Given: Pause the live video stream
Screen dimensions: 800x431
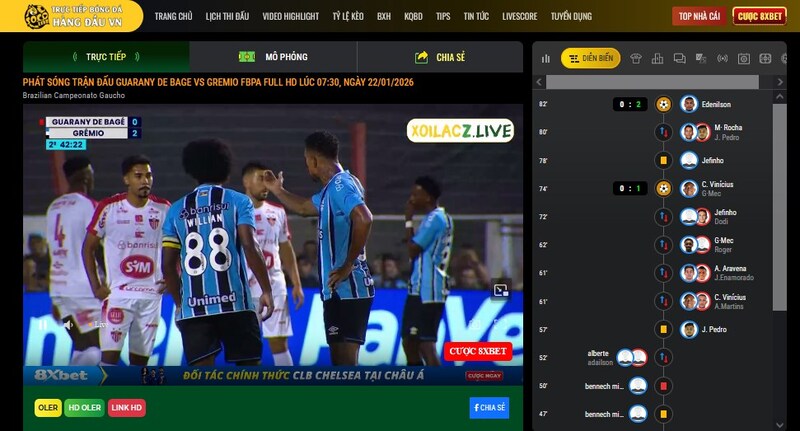Looking at the screenshot, I should click(42, 325).
